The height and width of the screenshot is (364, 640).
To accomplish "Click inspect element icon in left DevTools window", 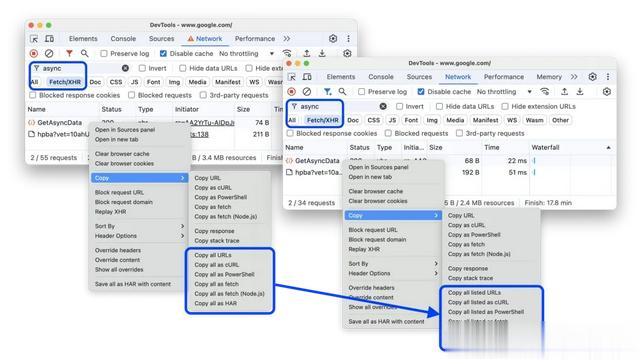I will coord(34,39).
